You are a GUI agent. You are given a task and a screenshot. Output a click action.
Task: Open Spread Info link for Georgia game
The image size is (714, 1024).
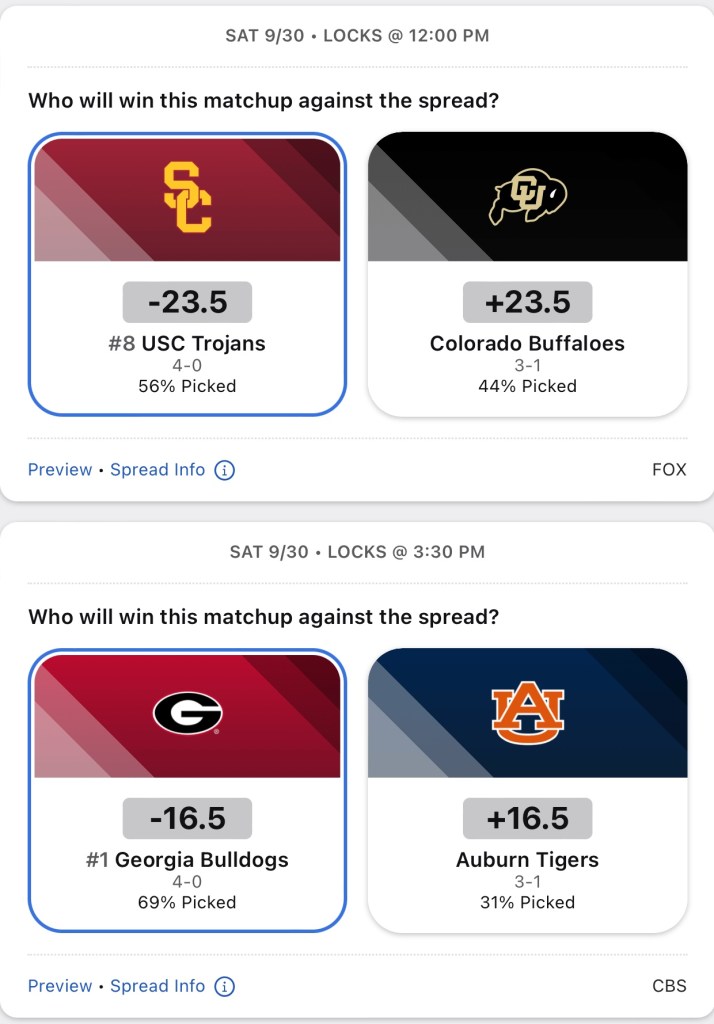click(158, 986)
